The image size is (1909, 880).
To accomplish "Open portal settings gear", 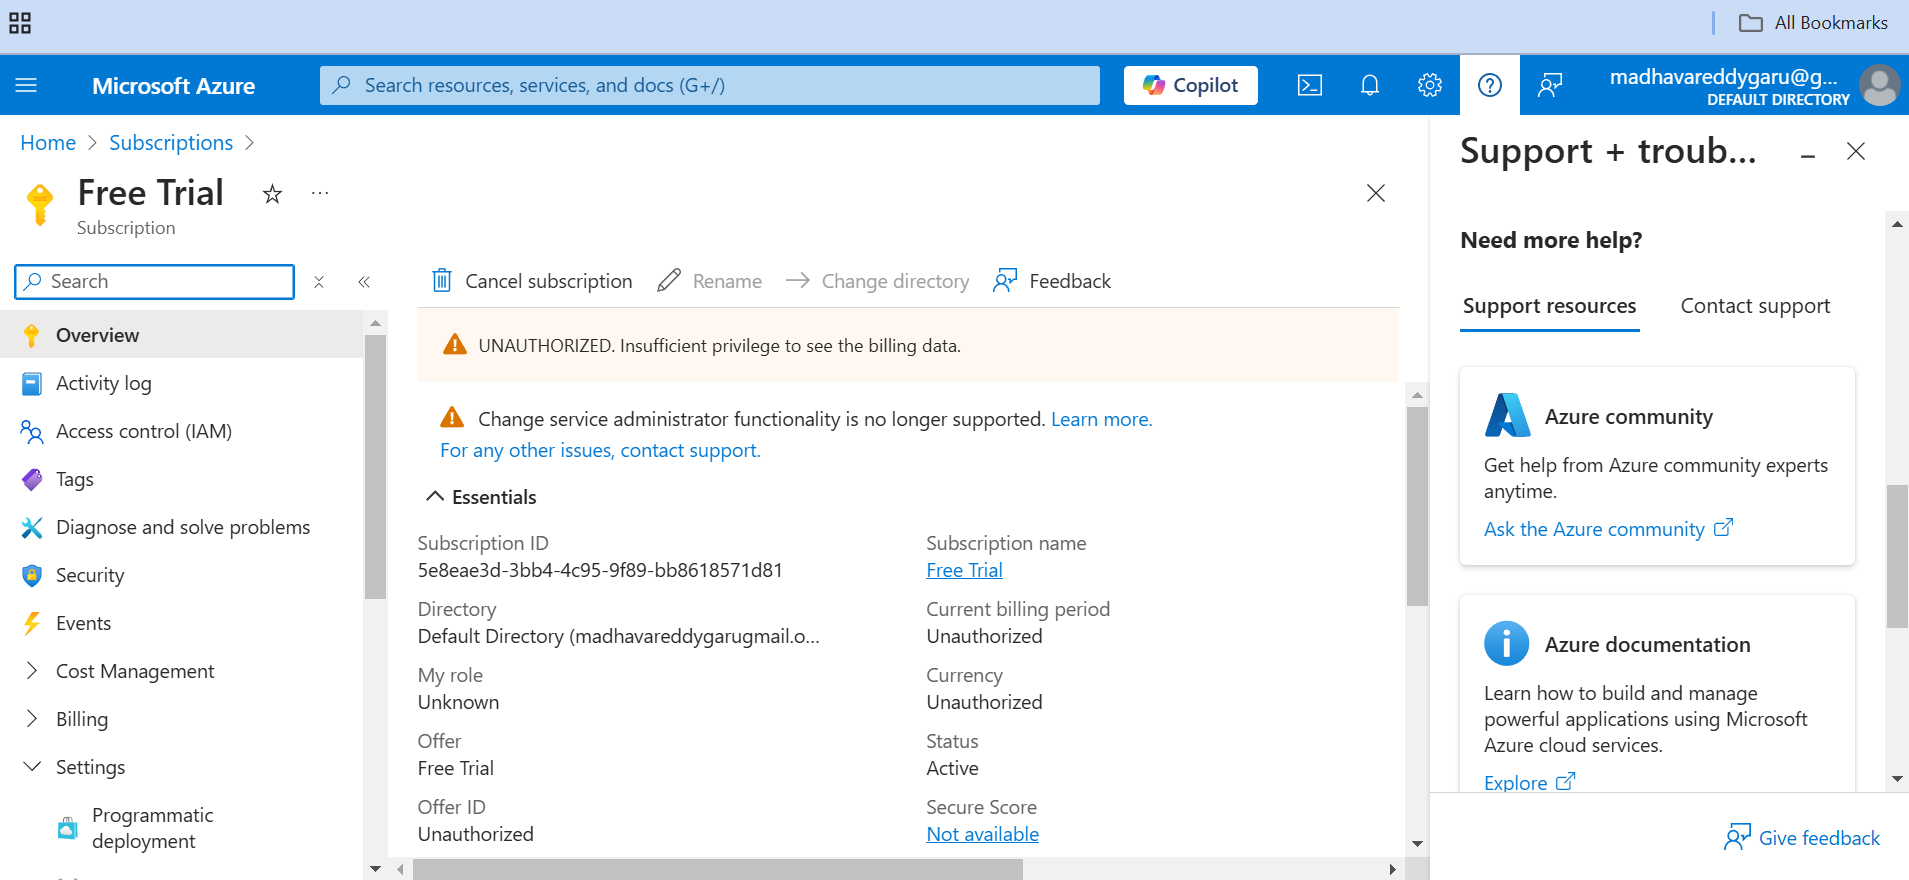I will 1430,85.
